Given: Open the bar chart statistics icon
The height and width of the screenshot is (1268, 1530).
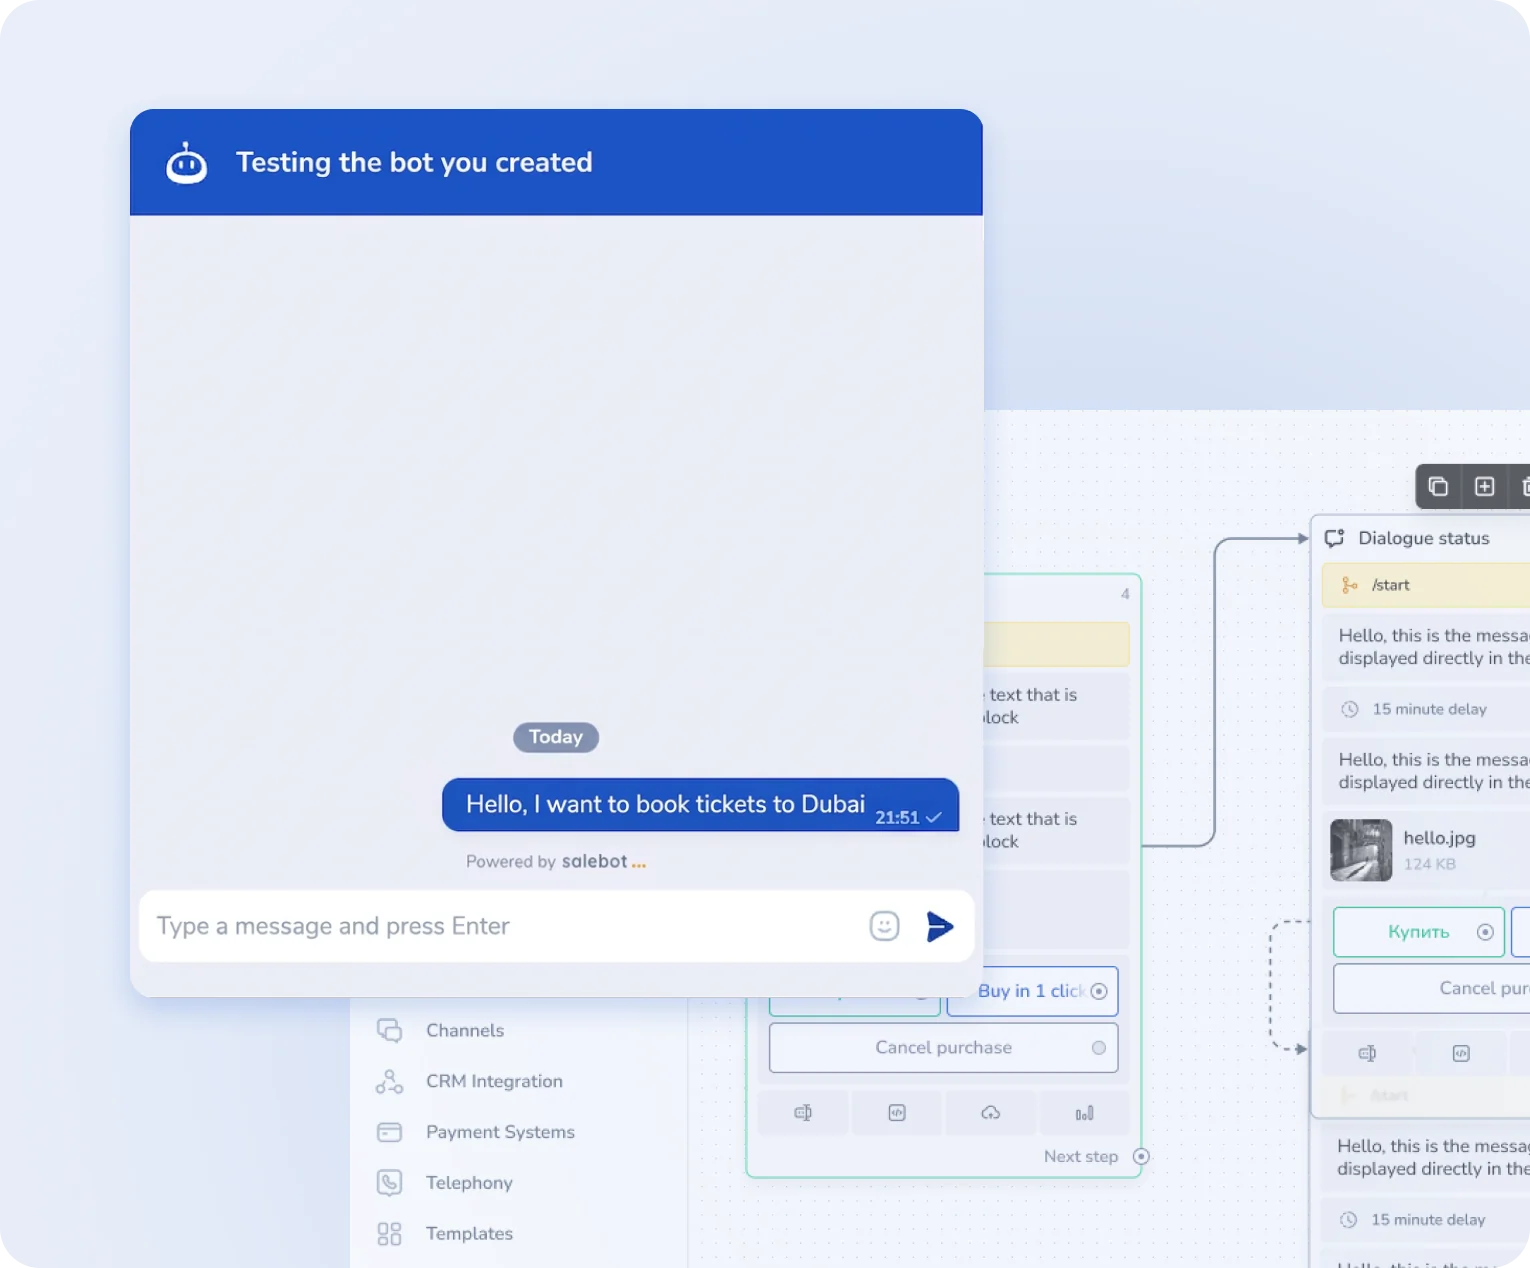Looking at the screenshot, I should click(1084, 1113).
